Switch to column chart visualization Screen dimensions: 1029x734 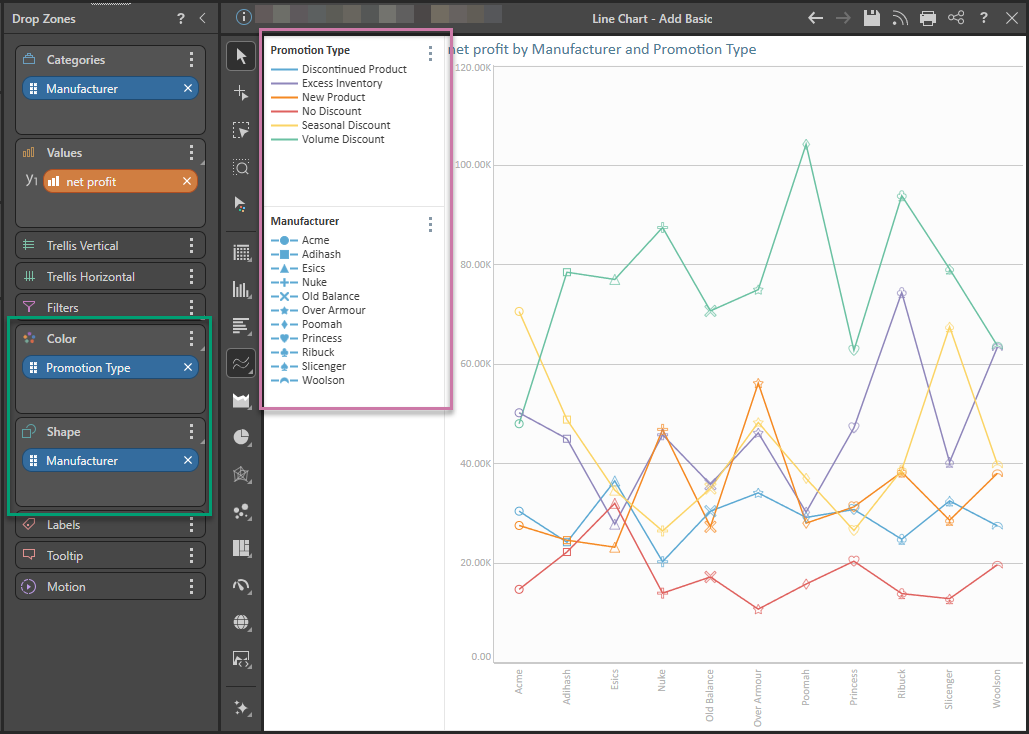click(241, 289)
